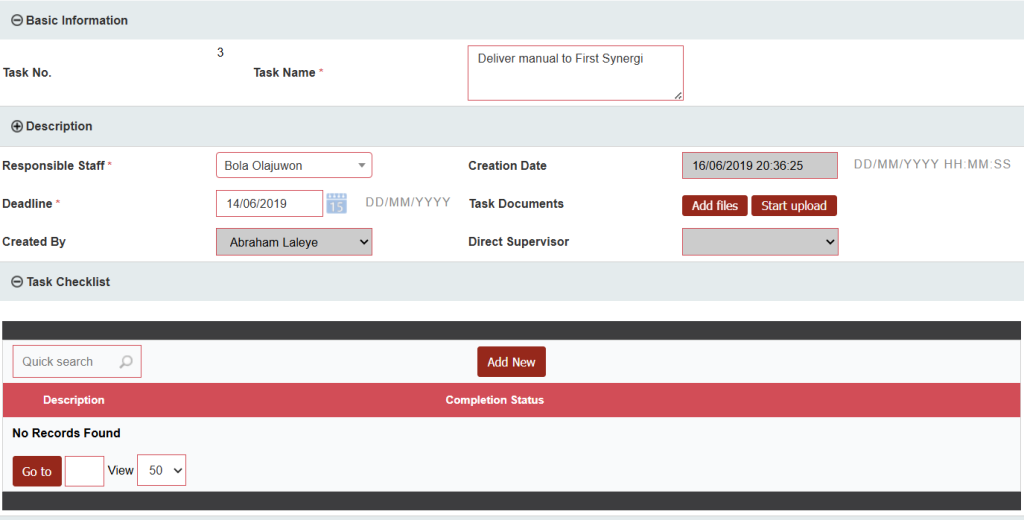Expand the Description section
Viewport: 1024px width, 520px height.
pos(17,127)
